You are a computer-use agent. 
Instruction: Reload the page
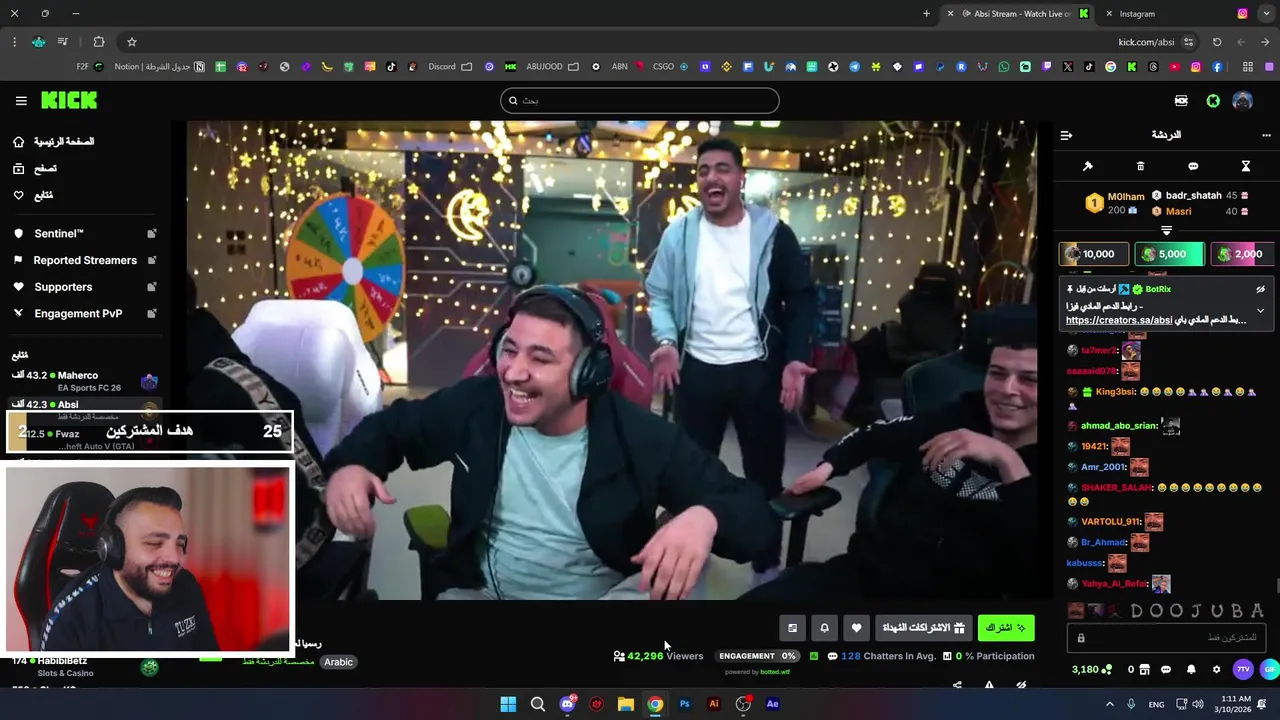coord(1217,42)
